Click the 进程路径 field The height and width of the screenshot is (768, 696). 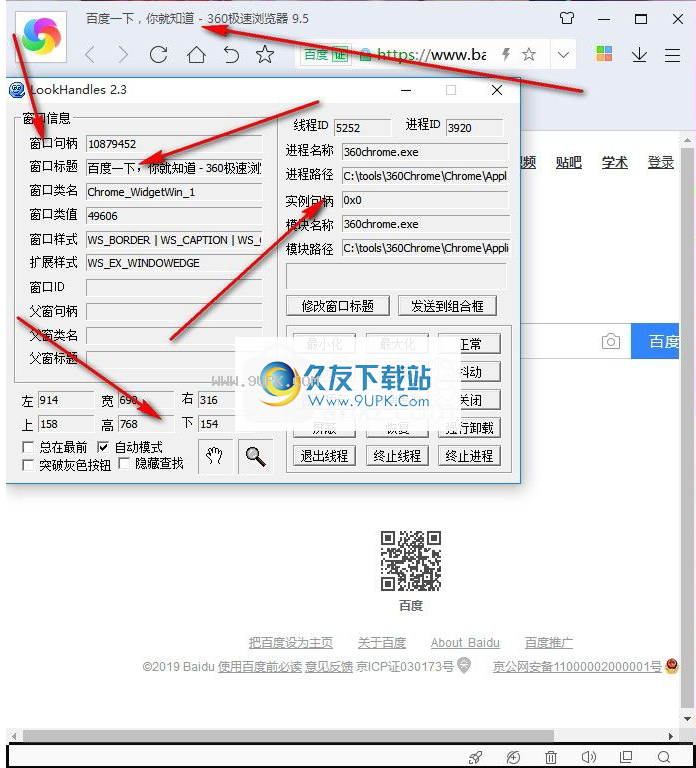(425, 176)
